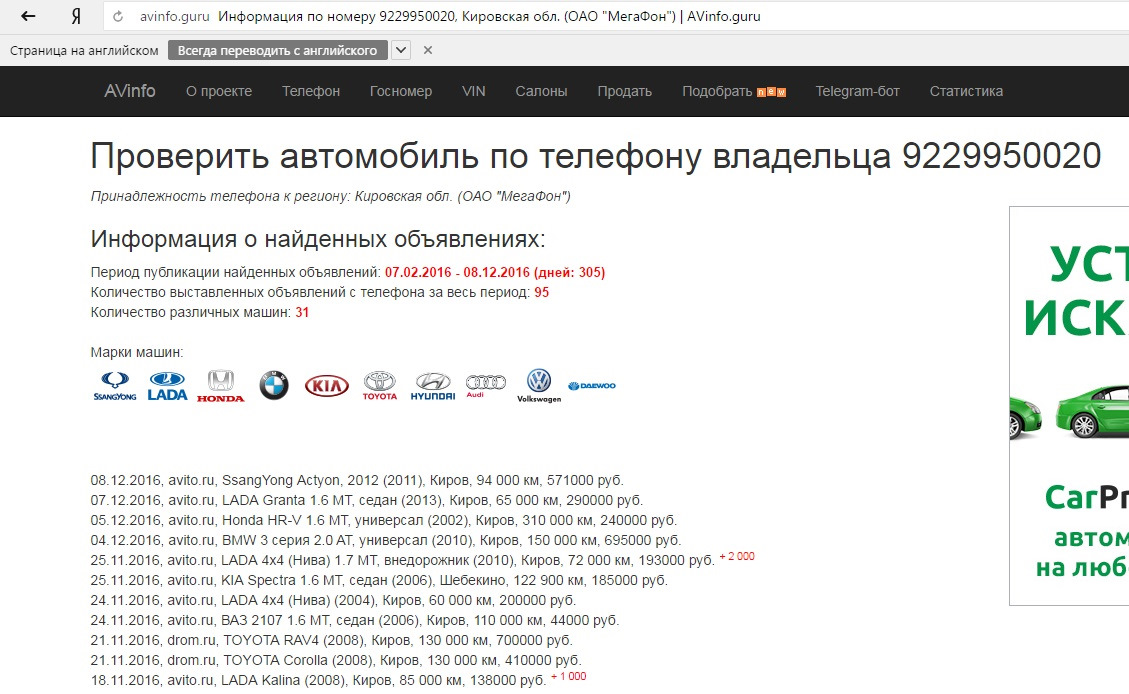
Task: Select the 'Госномер' menu item
Action: click(x=401, y=91)
